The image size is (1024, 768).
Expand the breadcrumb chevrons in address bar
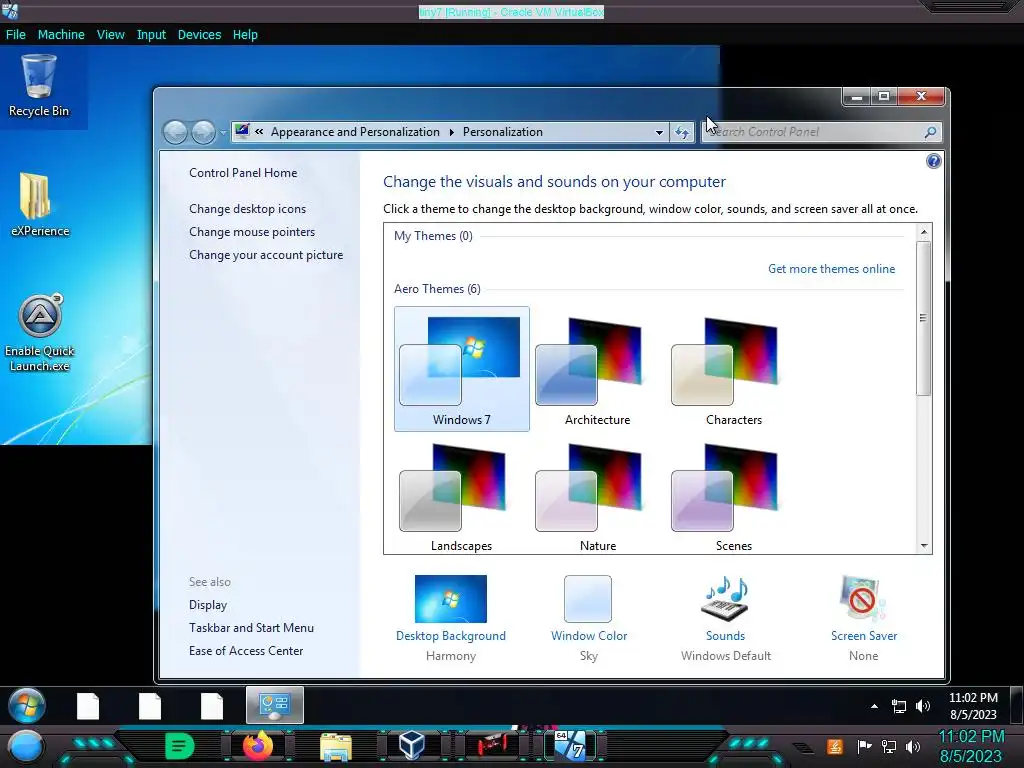pos(259,131)
